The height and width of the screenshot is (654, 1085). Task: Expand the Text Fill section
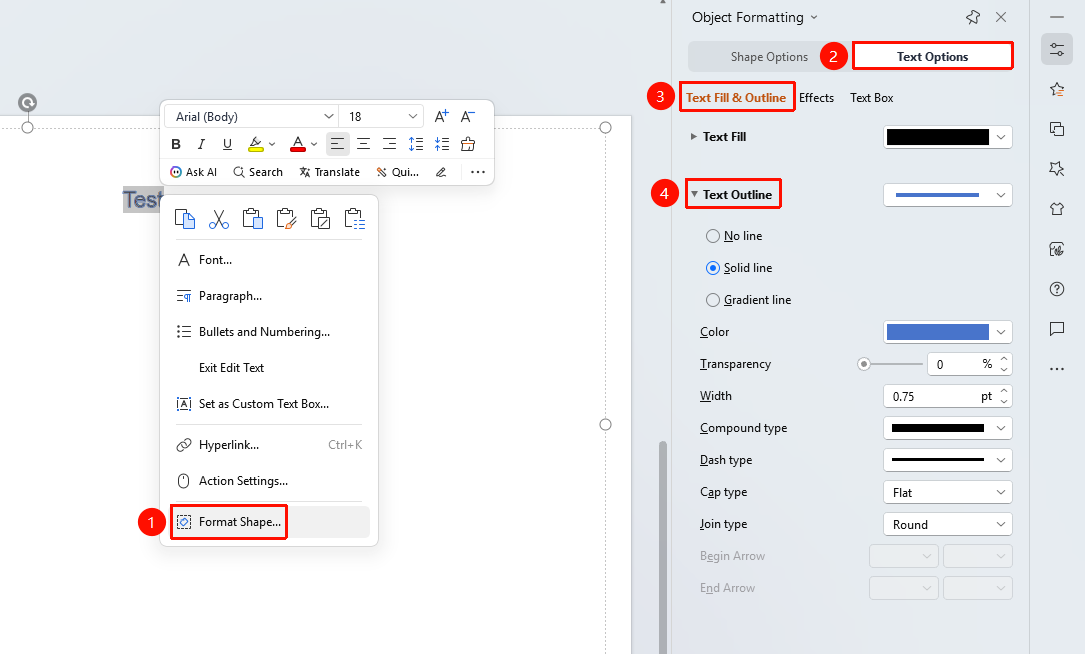(693, 136)
